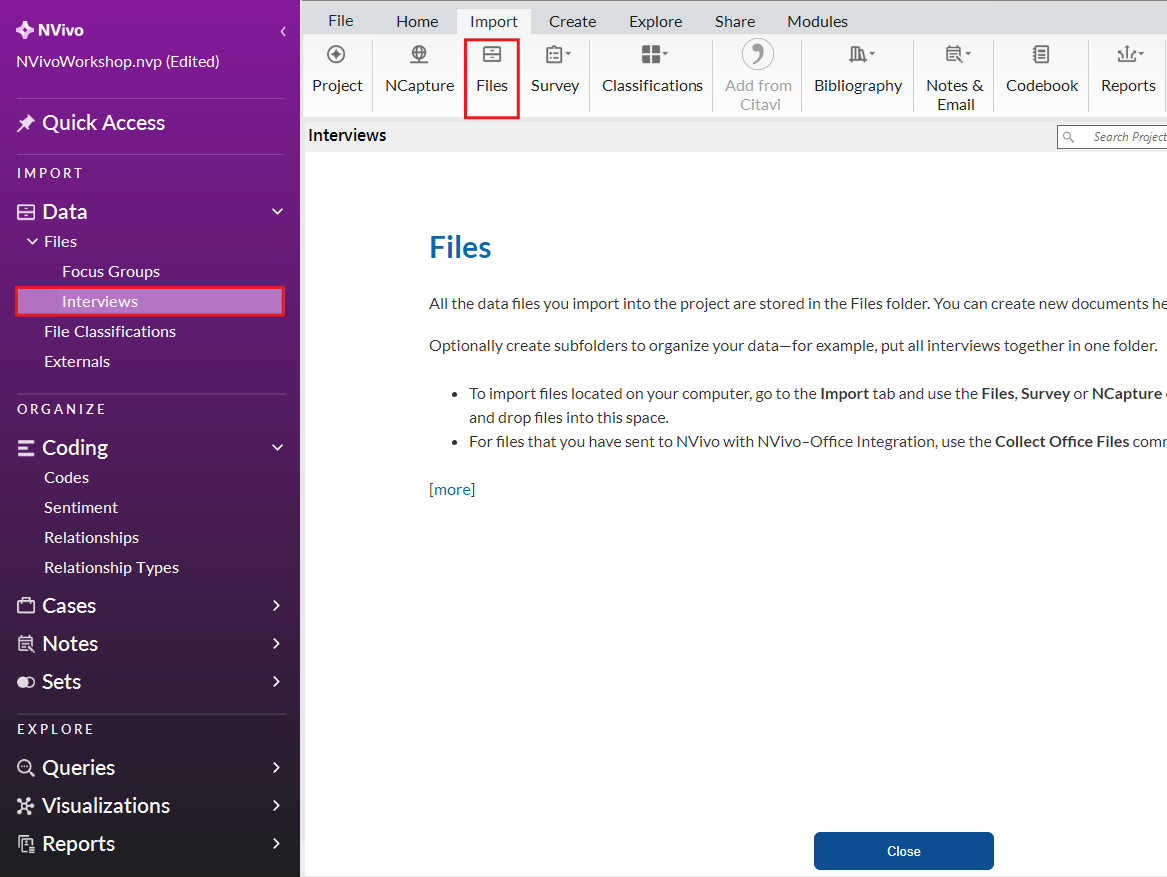Collapse the Coding section chevron
The image size is (1167, 877).
click(278, 447)
